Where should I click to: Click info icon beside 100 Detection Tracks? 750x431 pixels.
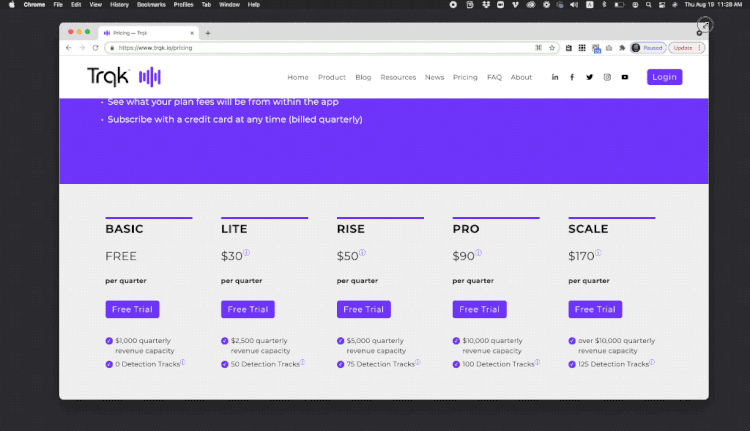coord(537,362)
